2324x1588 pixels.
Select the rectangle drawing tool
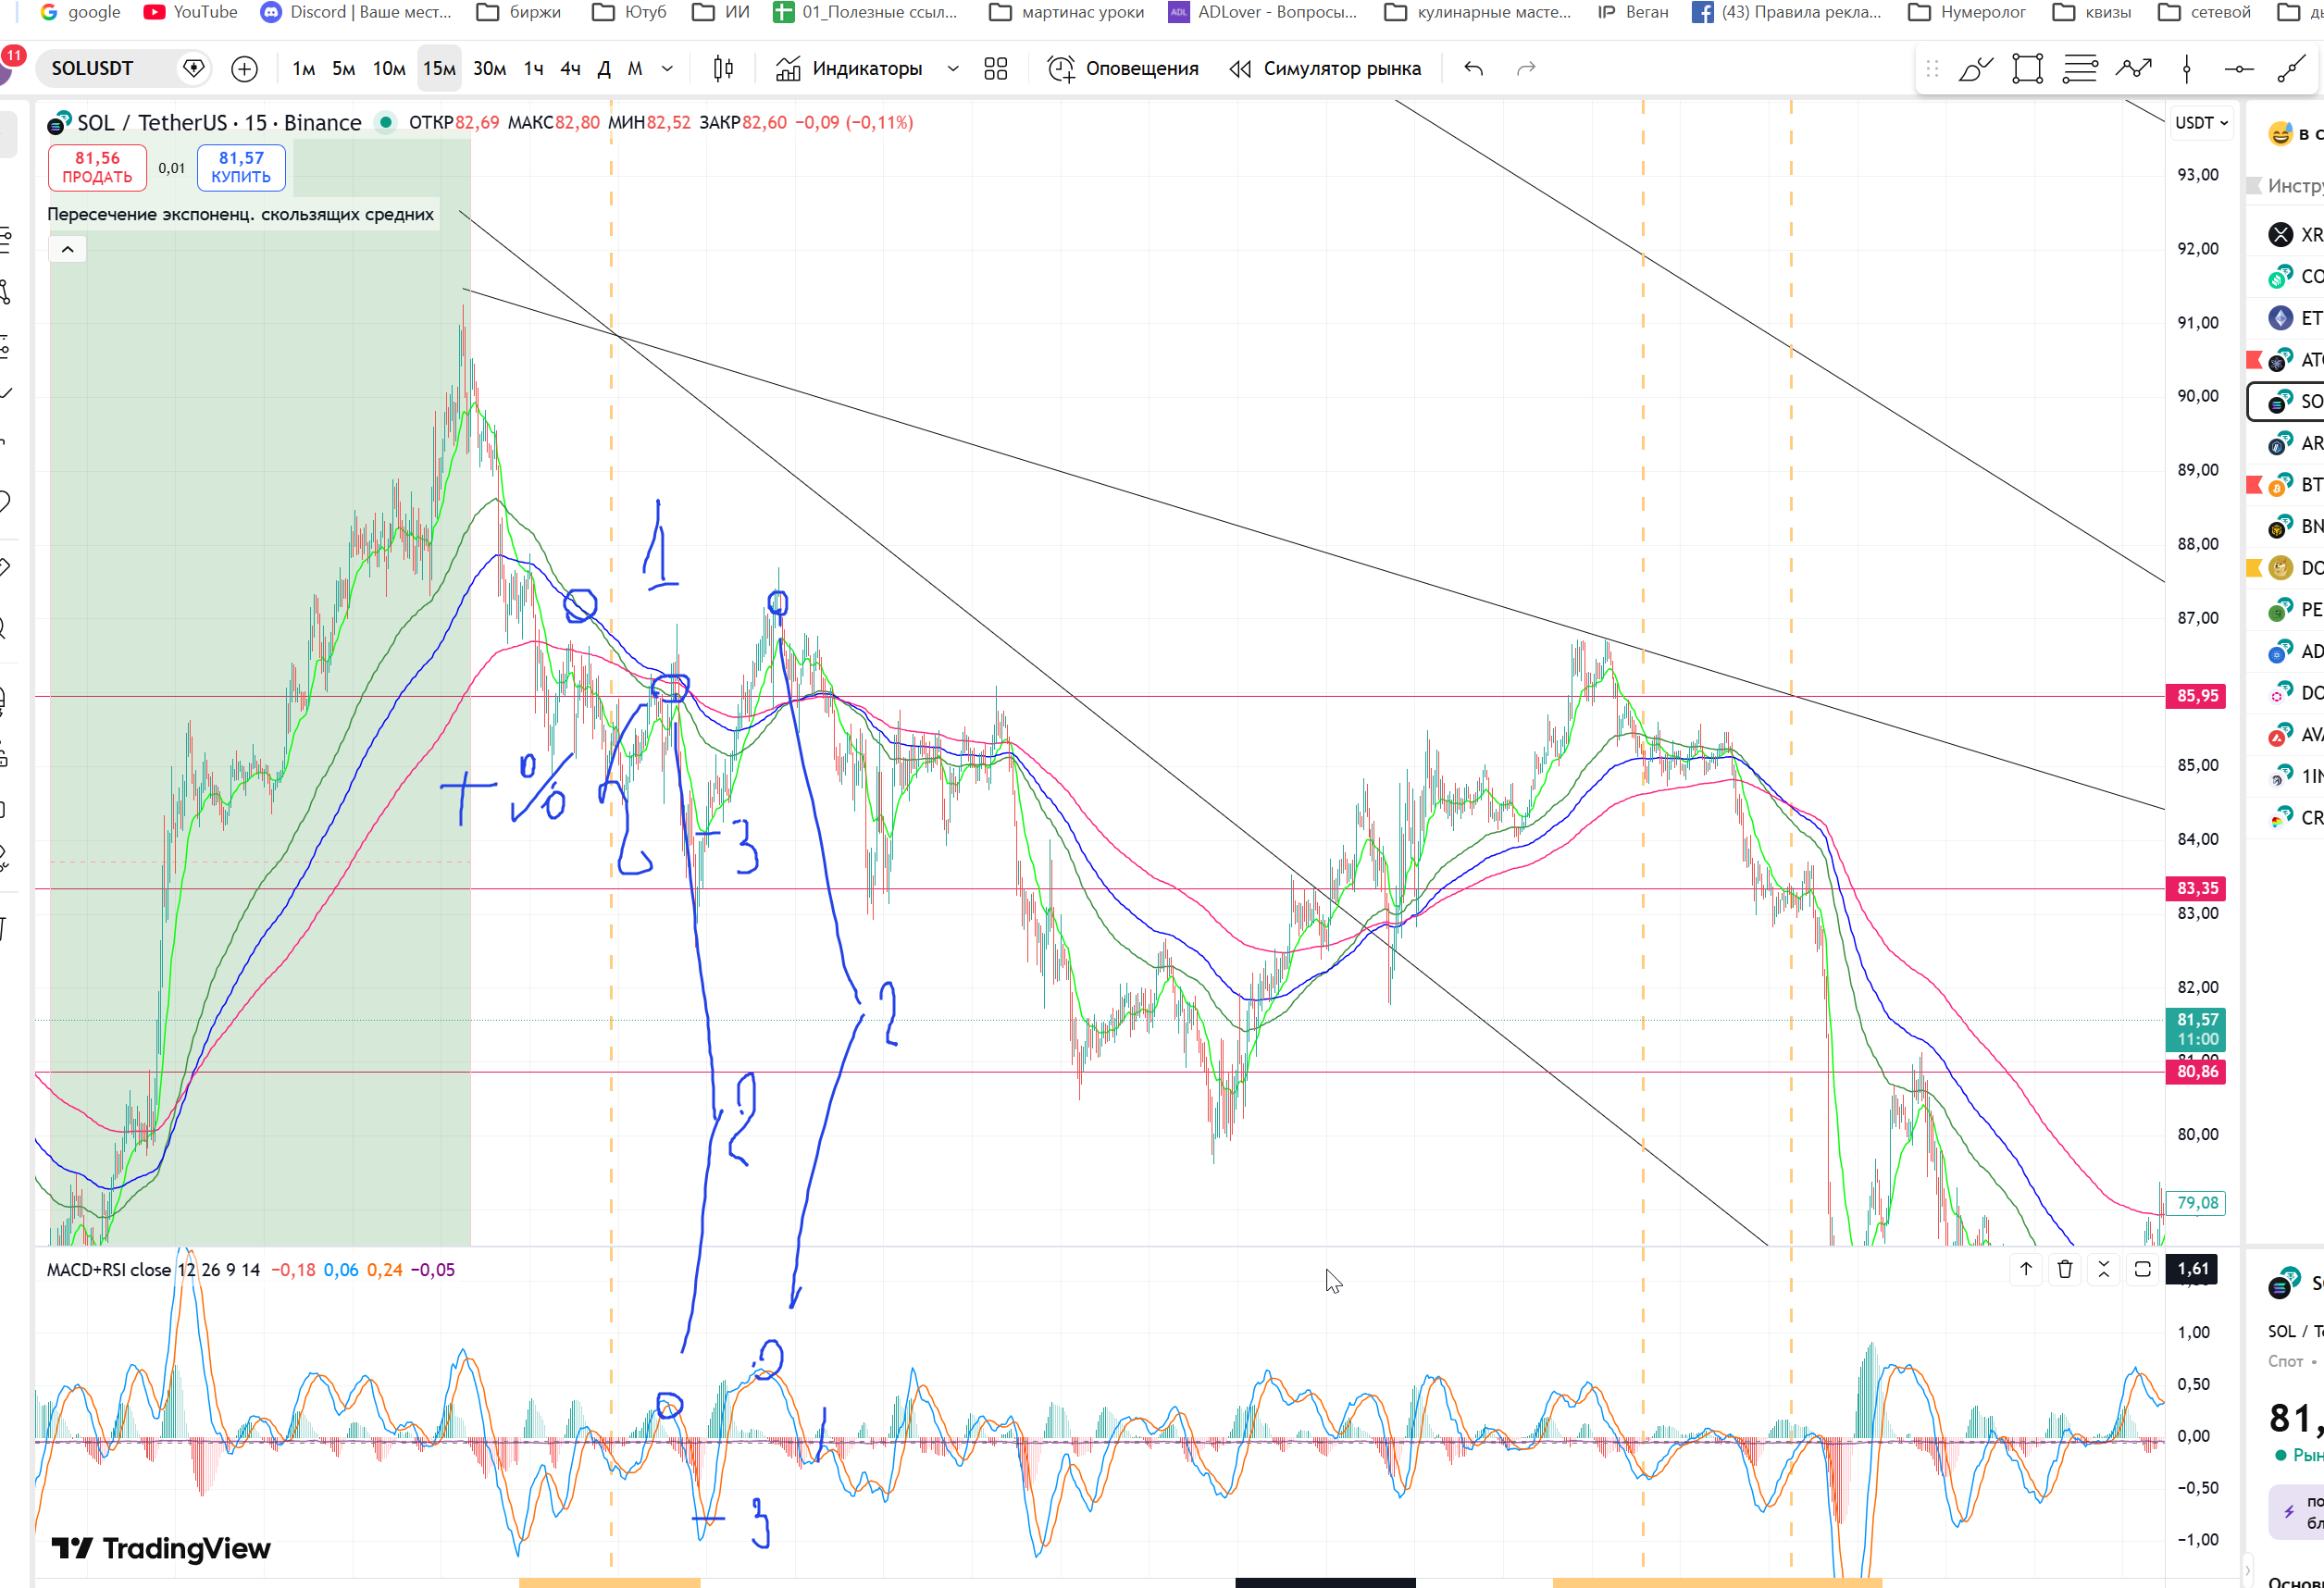coord(2027,69)
